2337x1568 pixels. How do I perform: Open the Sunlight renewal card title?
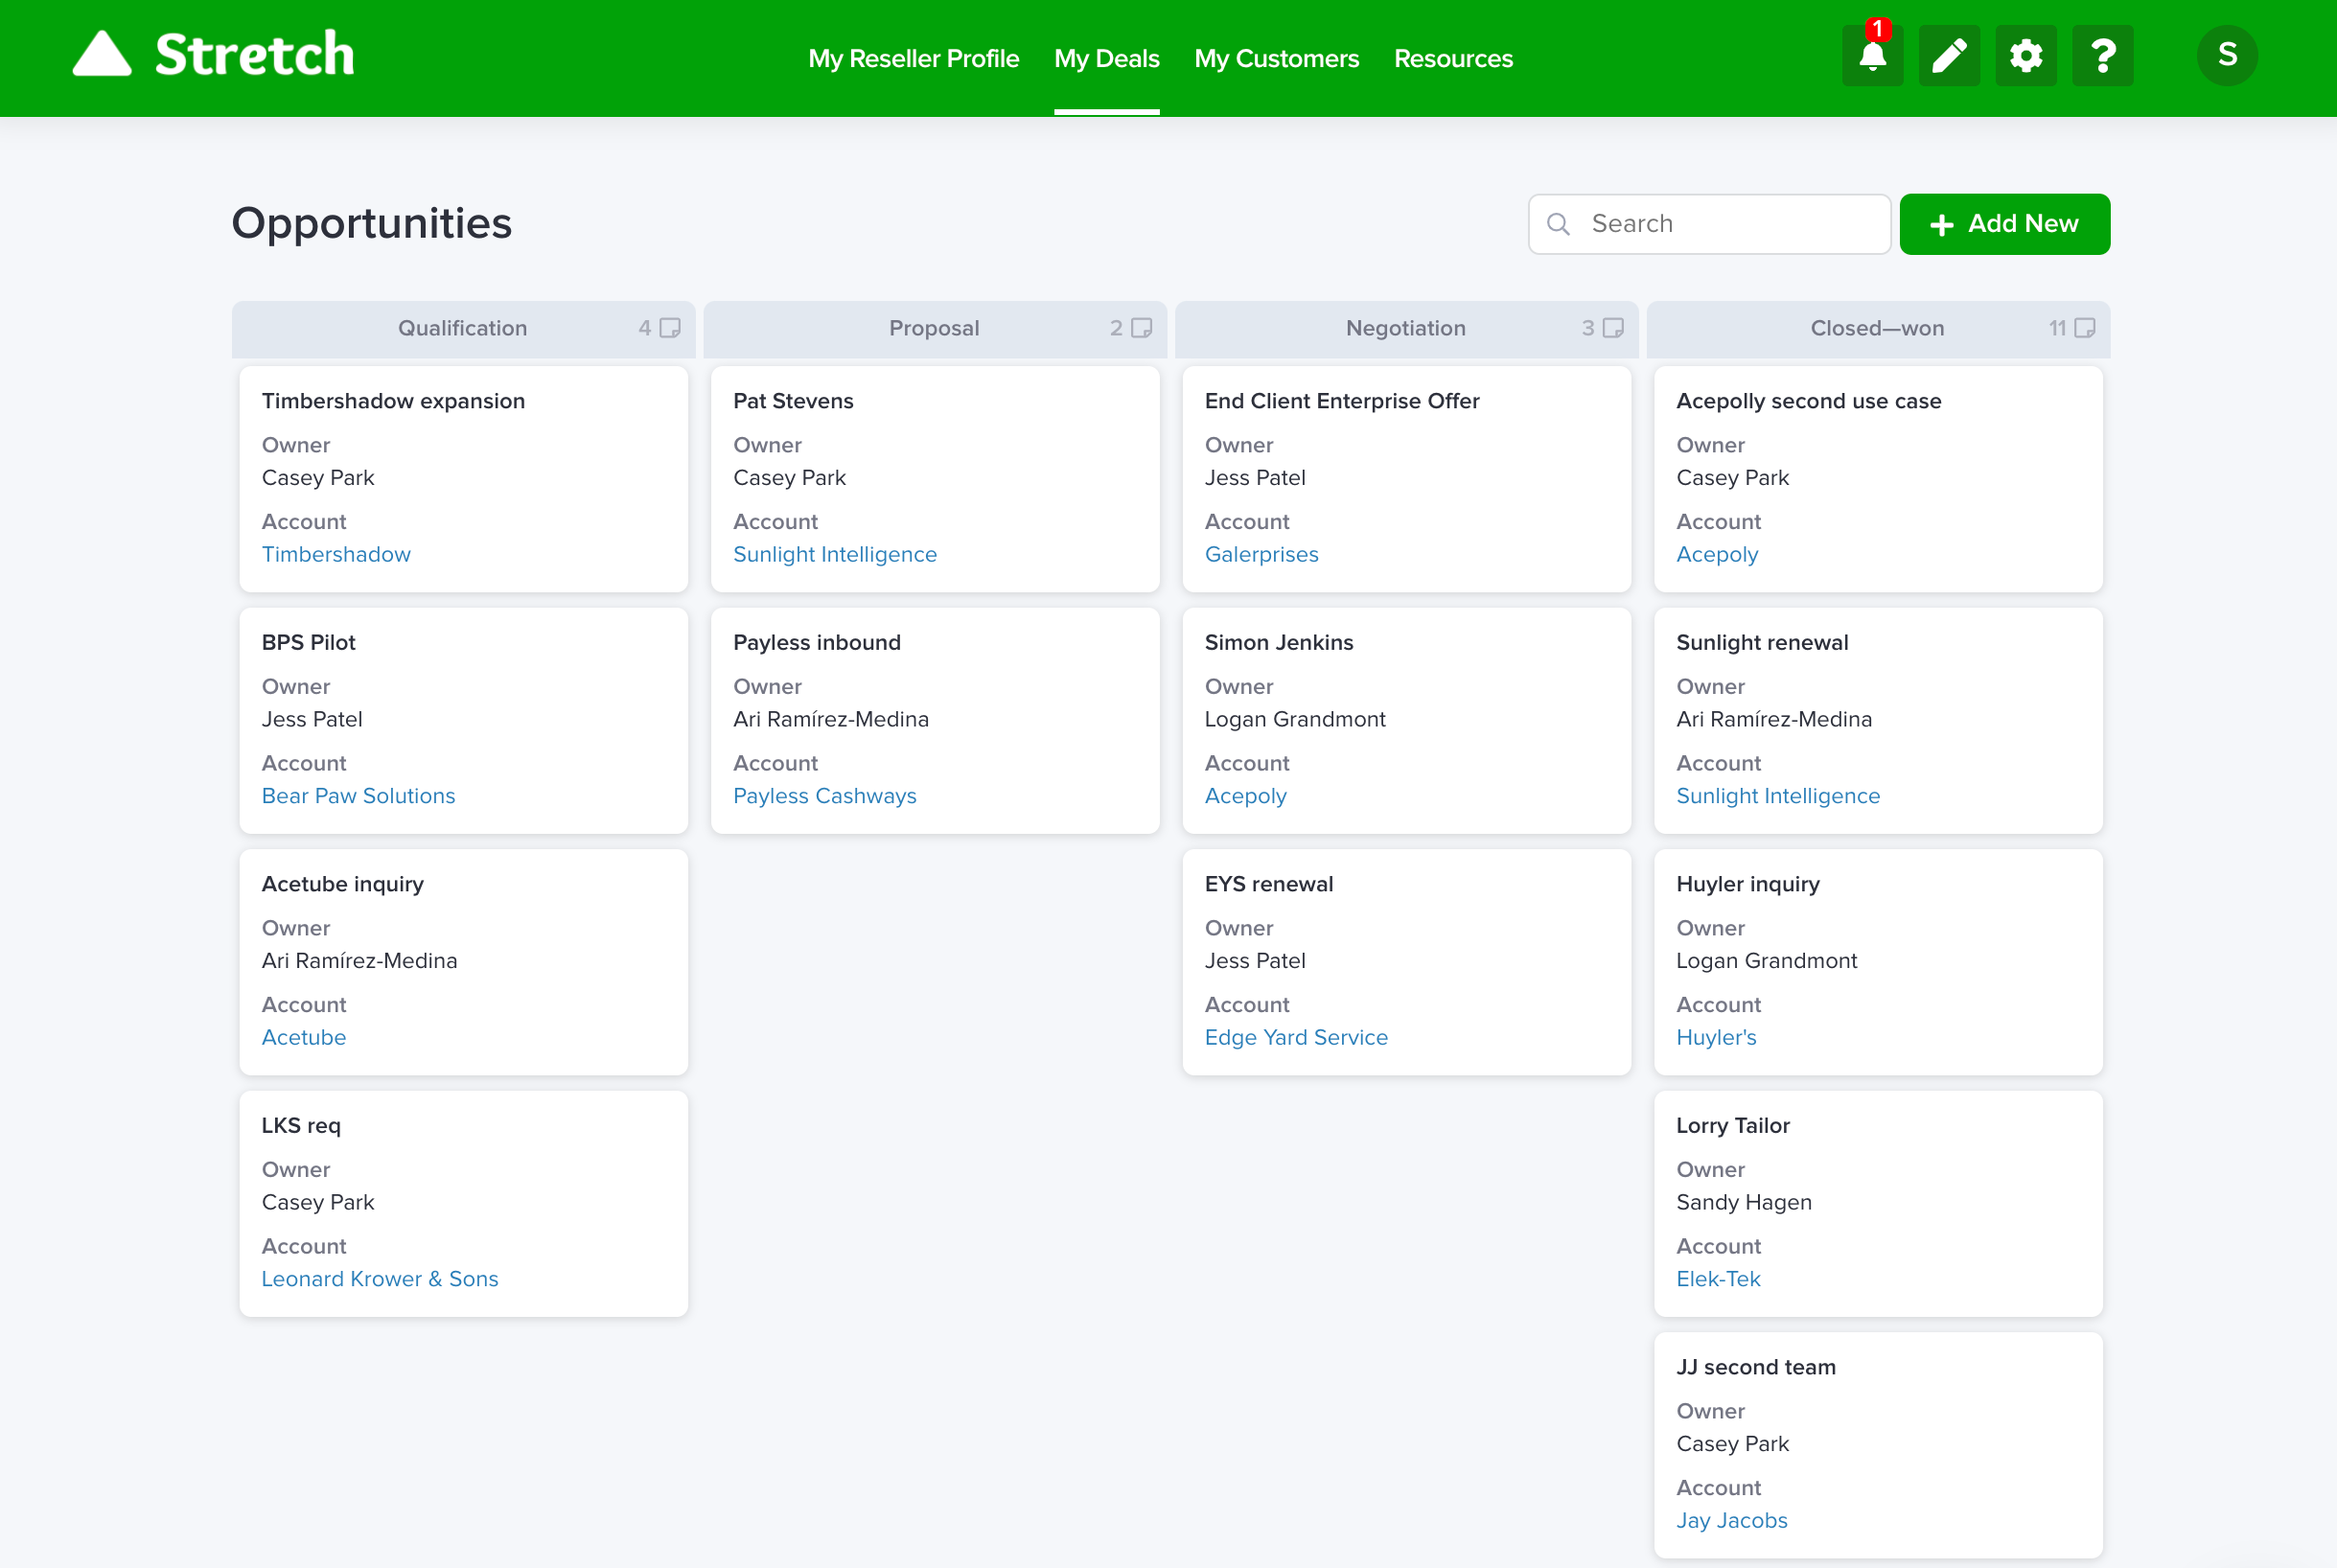coord(1762,643)
